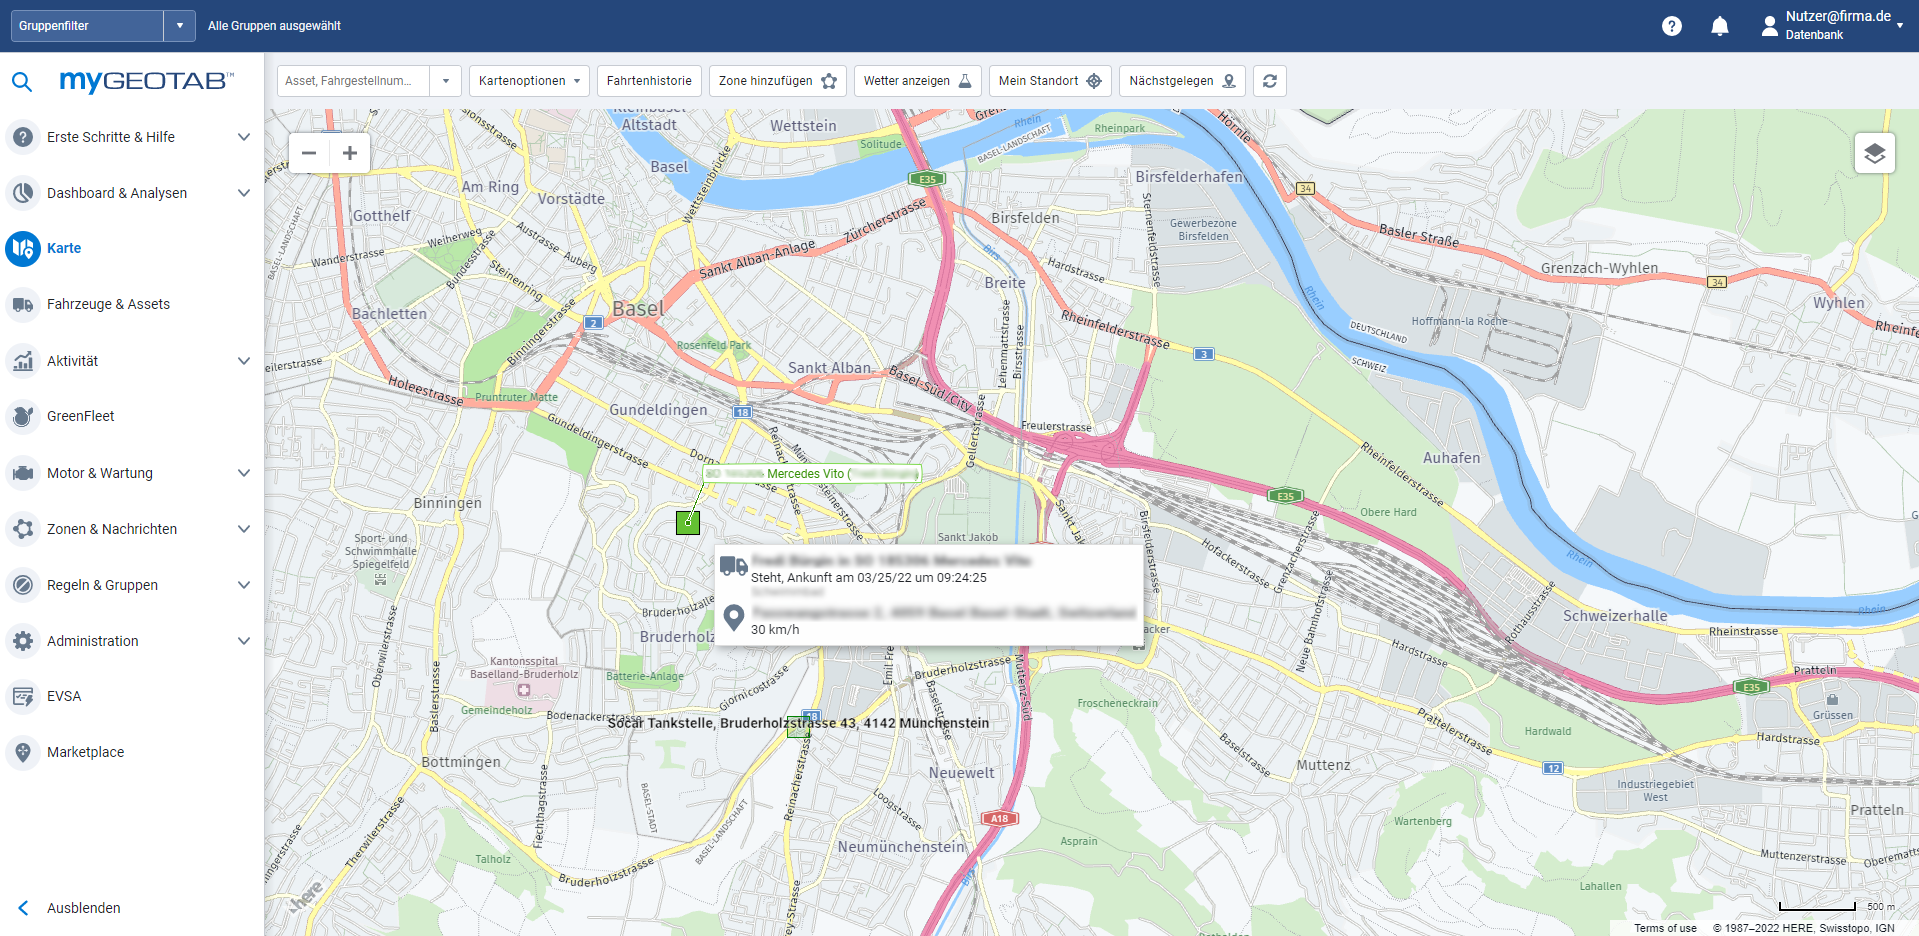The width and height of the screenshot is (1919, 936).
Task: Zoom in with the plus button
Action: (x=350, y=153)
